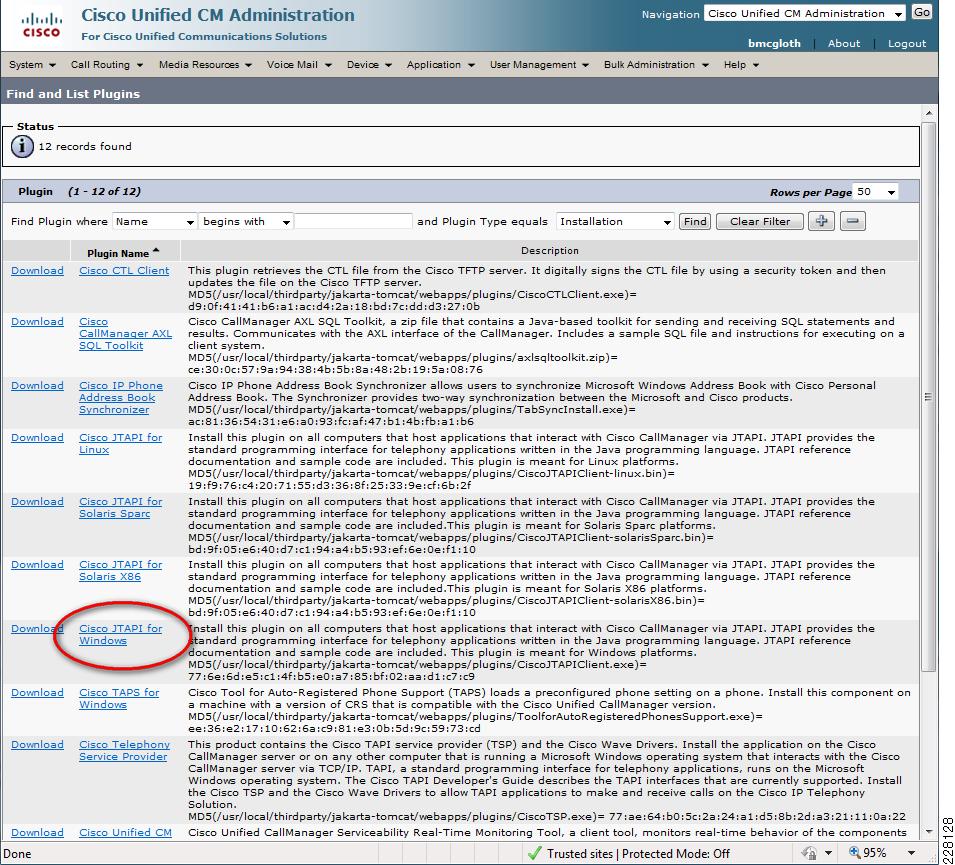Click the vertical scrollbar thumb
Screen dimensions: 955x865
pyautogui.click(x=928, y=396)
